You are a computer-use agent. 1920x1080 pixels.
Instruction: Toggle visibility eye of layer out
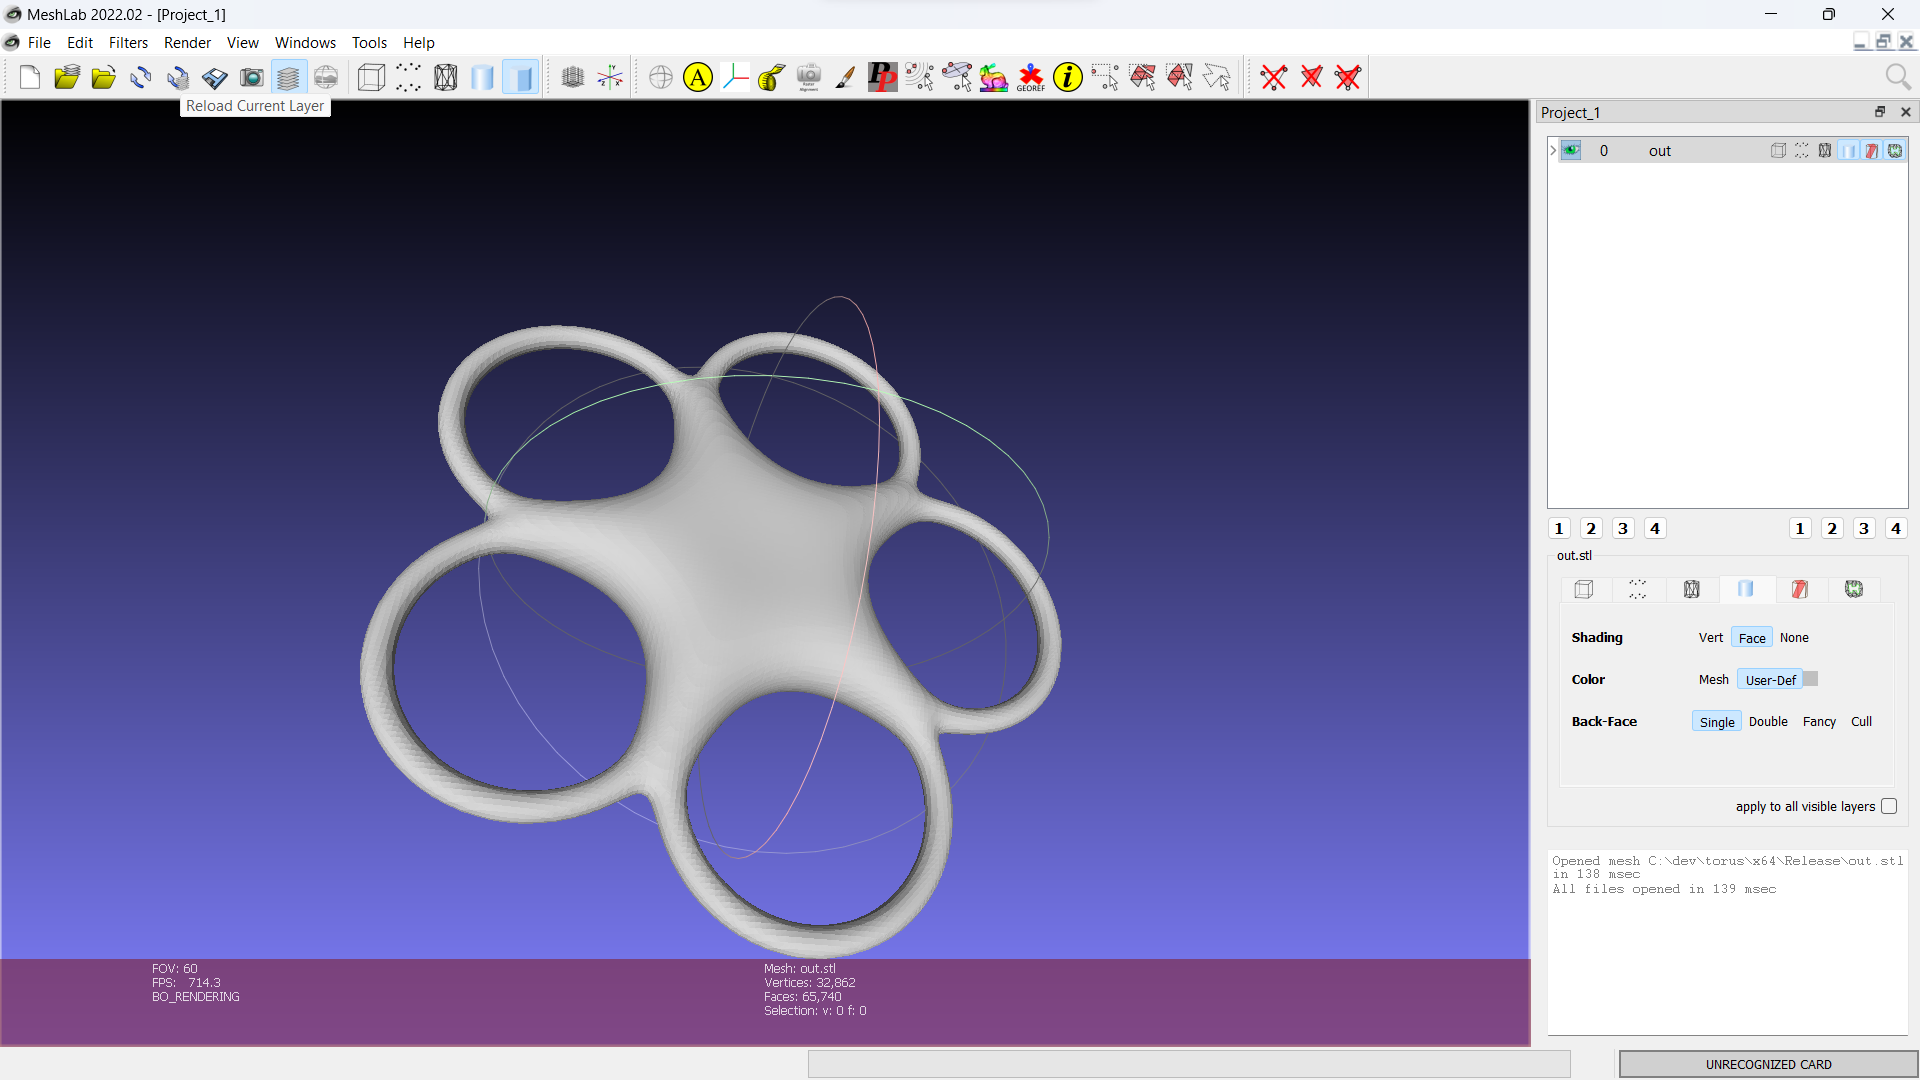(x=1571, y=151)
